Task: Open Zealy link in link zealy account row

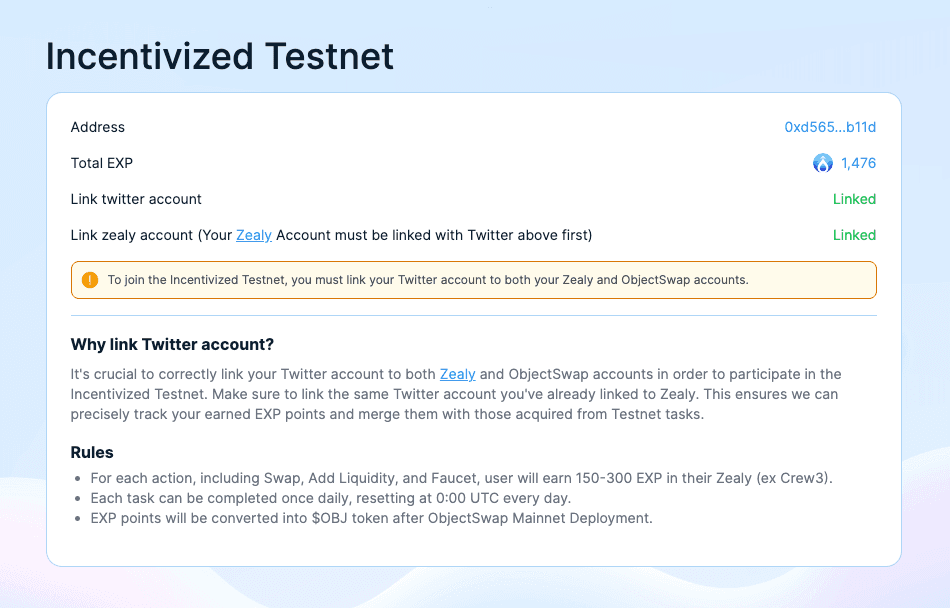Action: 254,235
